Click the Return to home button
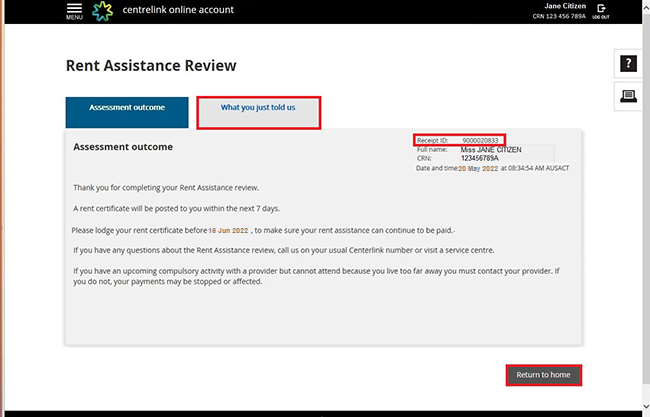Screen dimensions: 650x417 (x=543, y=375)
